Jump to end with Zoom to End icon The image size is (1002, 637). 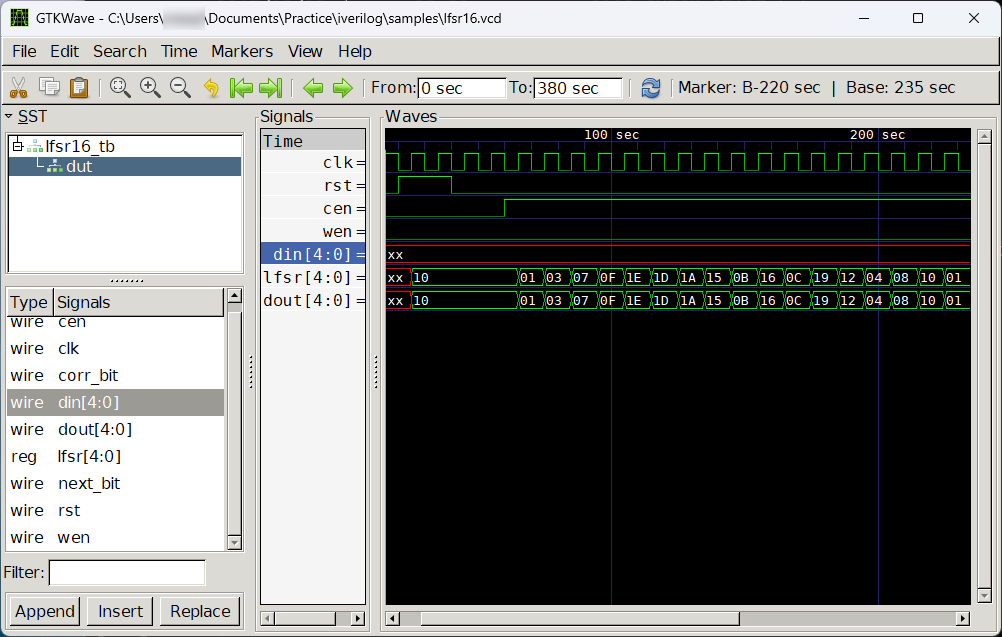click(x=270, y=88)
